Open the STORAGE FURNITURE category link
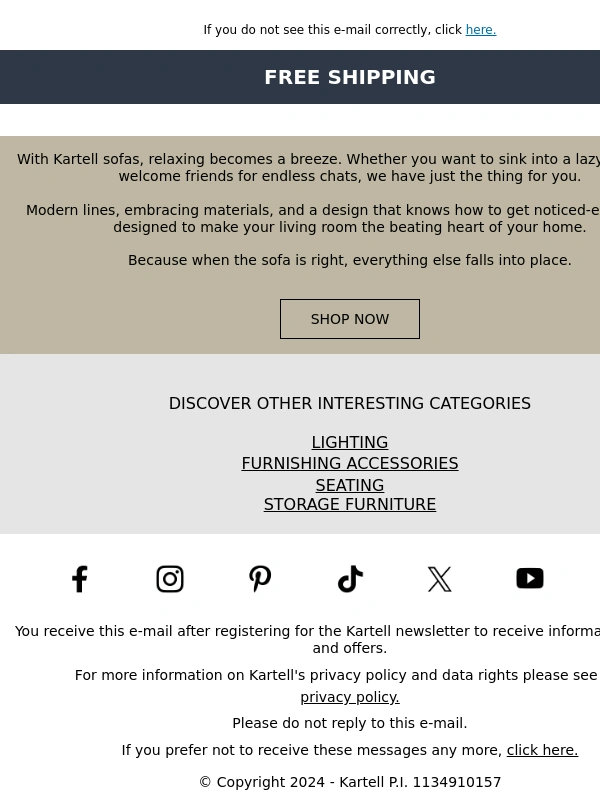 click(x=350, y=504)
